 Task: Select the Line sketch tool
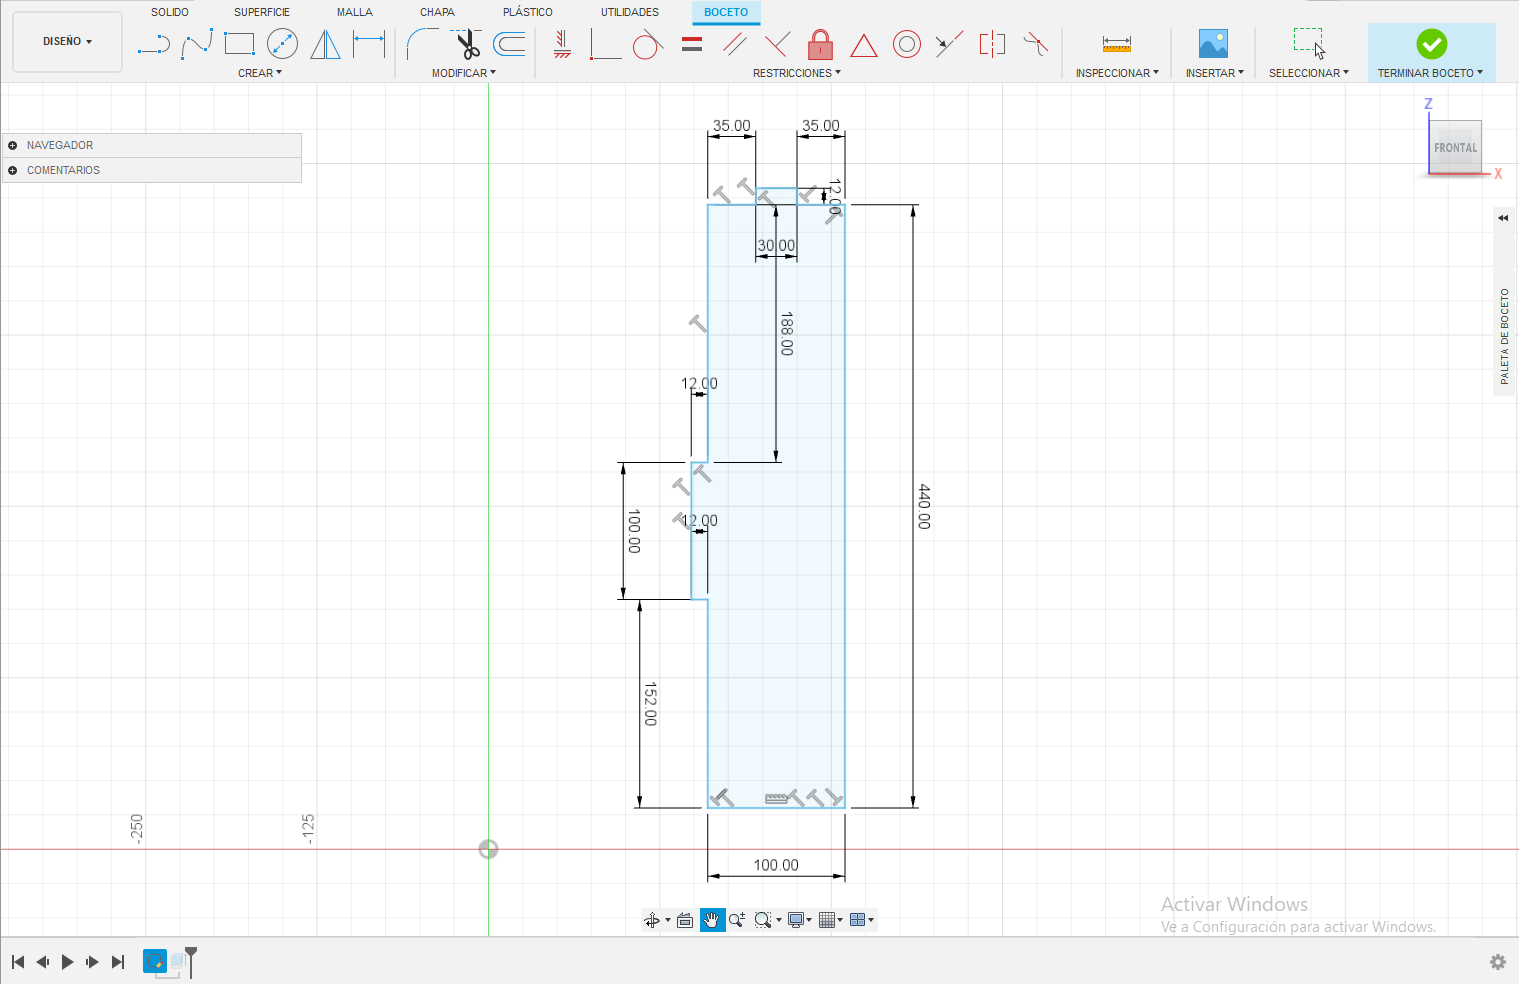[x=154, y=44]
